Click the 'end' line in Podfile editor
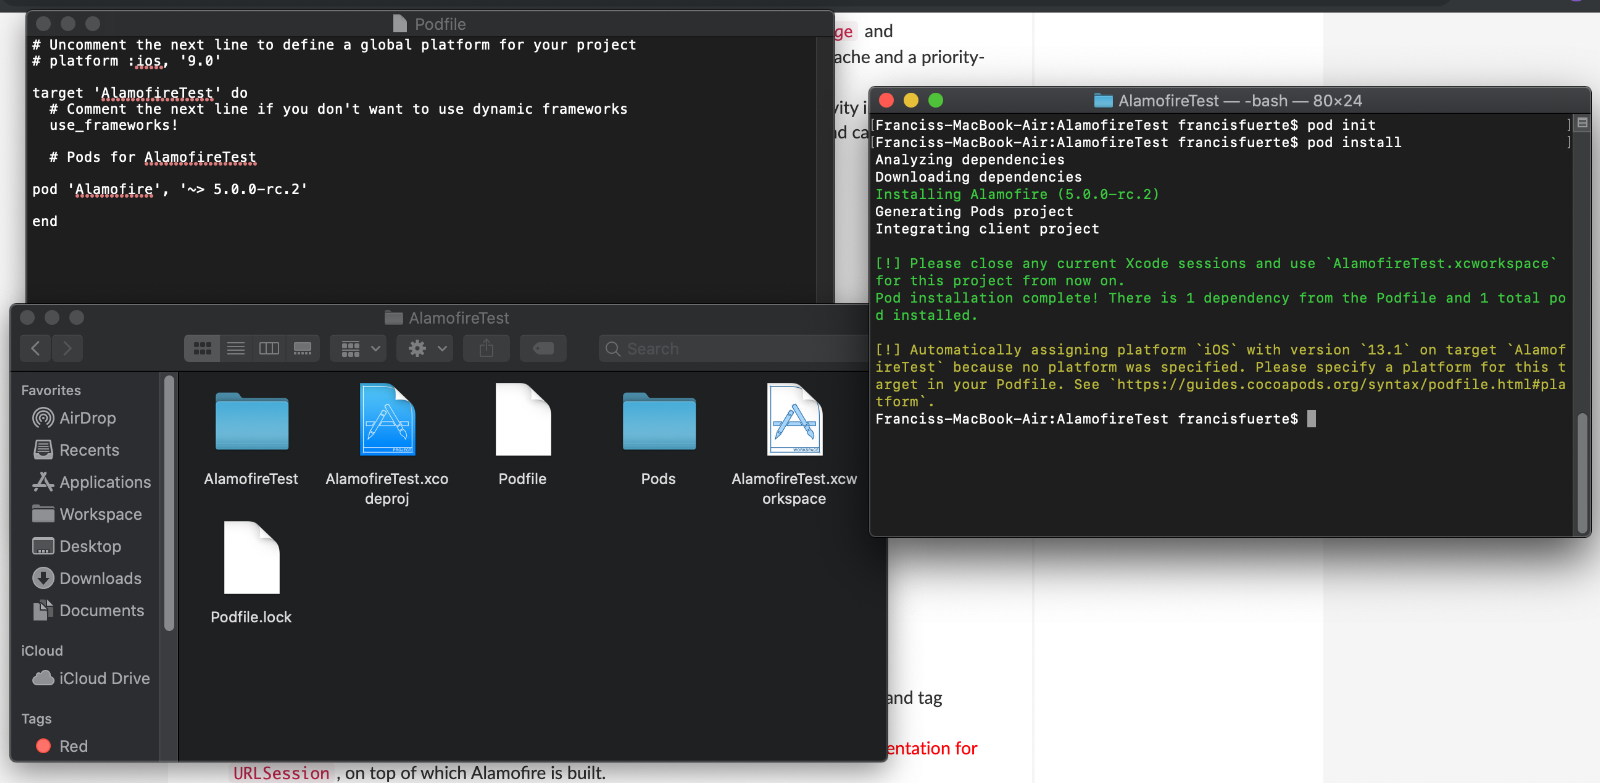Screen dimensions: 1600x783 [x=45, y=221]
